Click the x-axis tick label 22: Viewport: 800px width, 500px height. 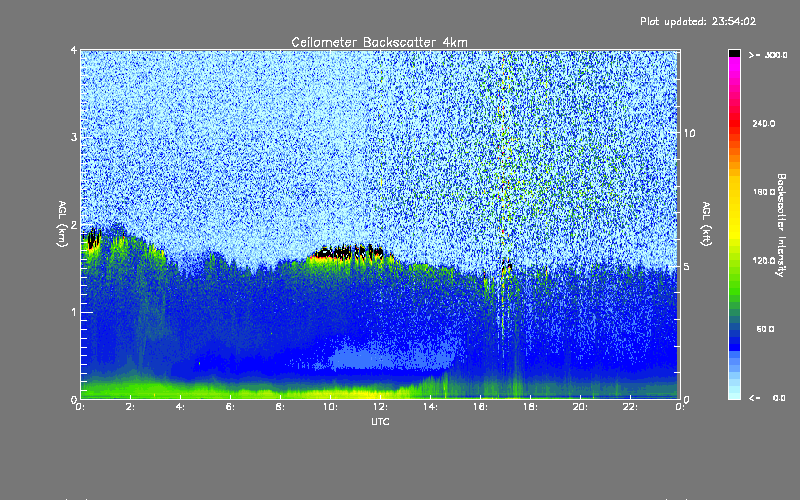click(630, 407)
